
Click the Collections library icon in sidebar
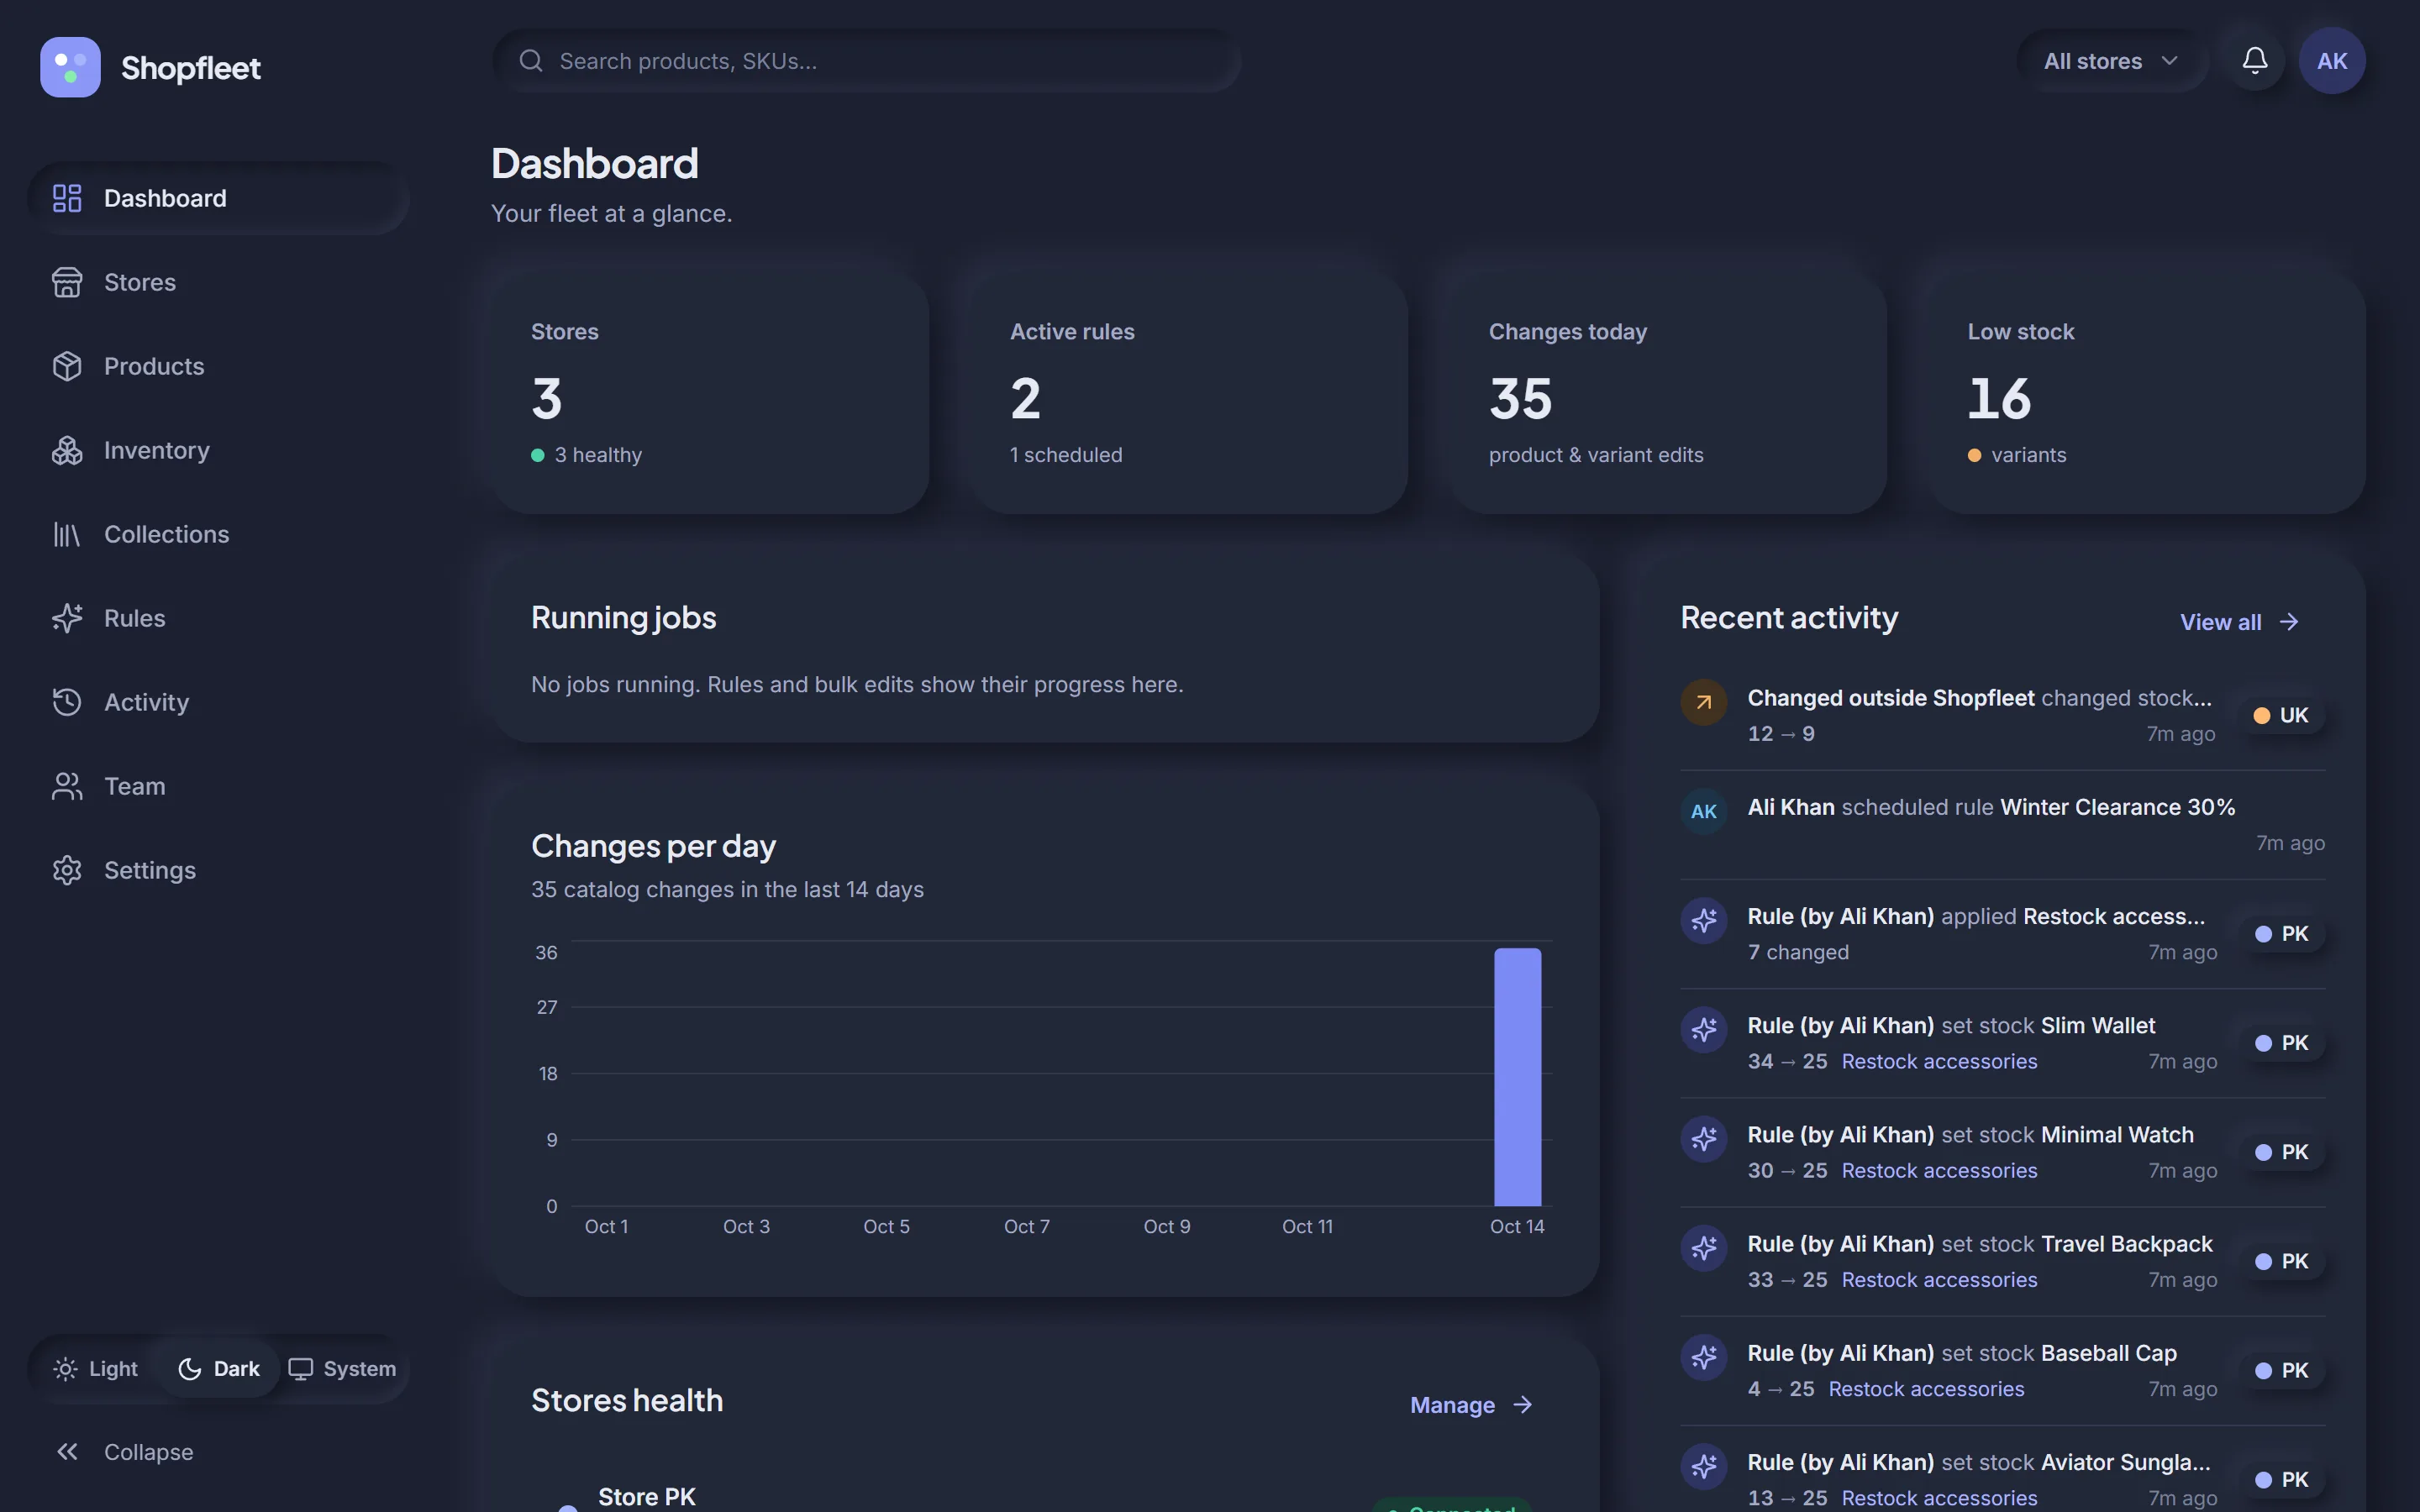point(67,534)
